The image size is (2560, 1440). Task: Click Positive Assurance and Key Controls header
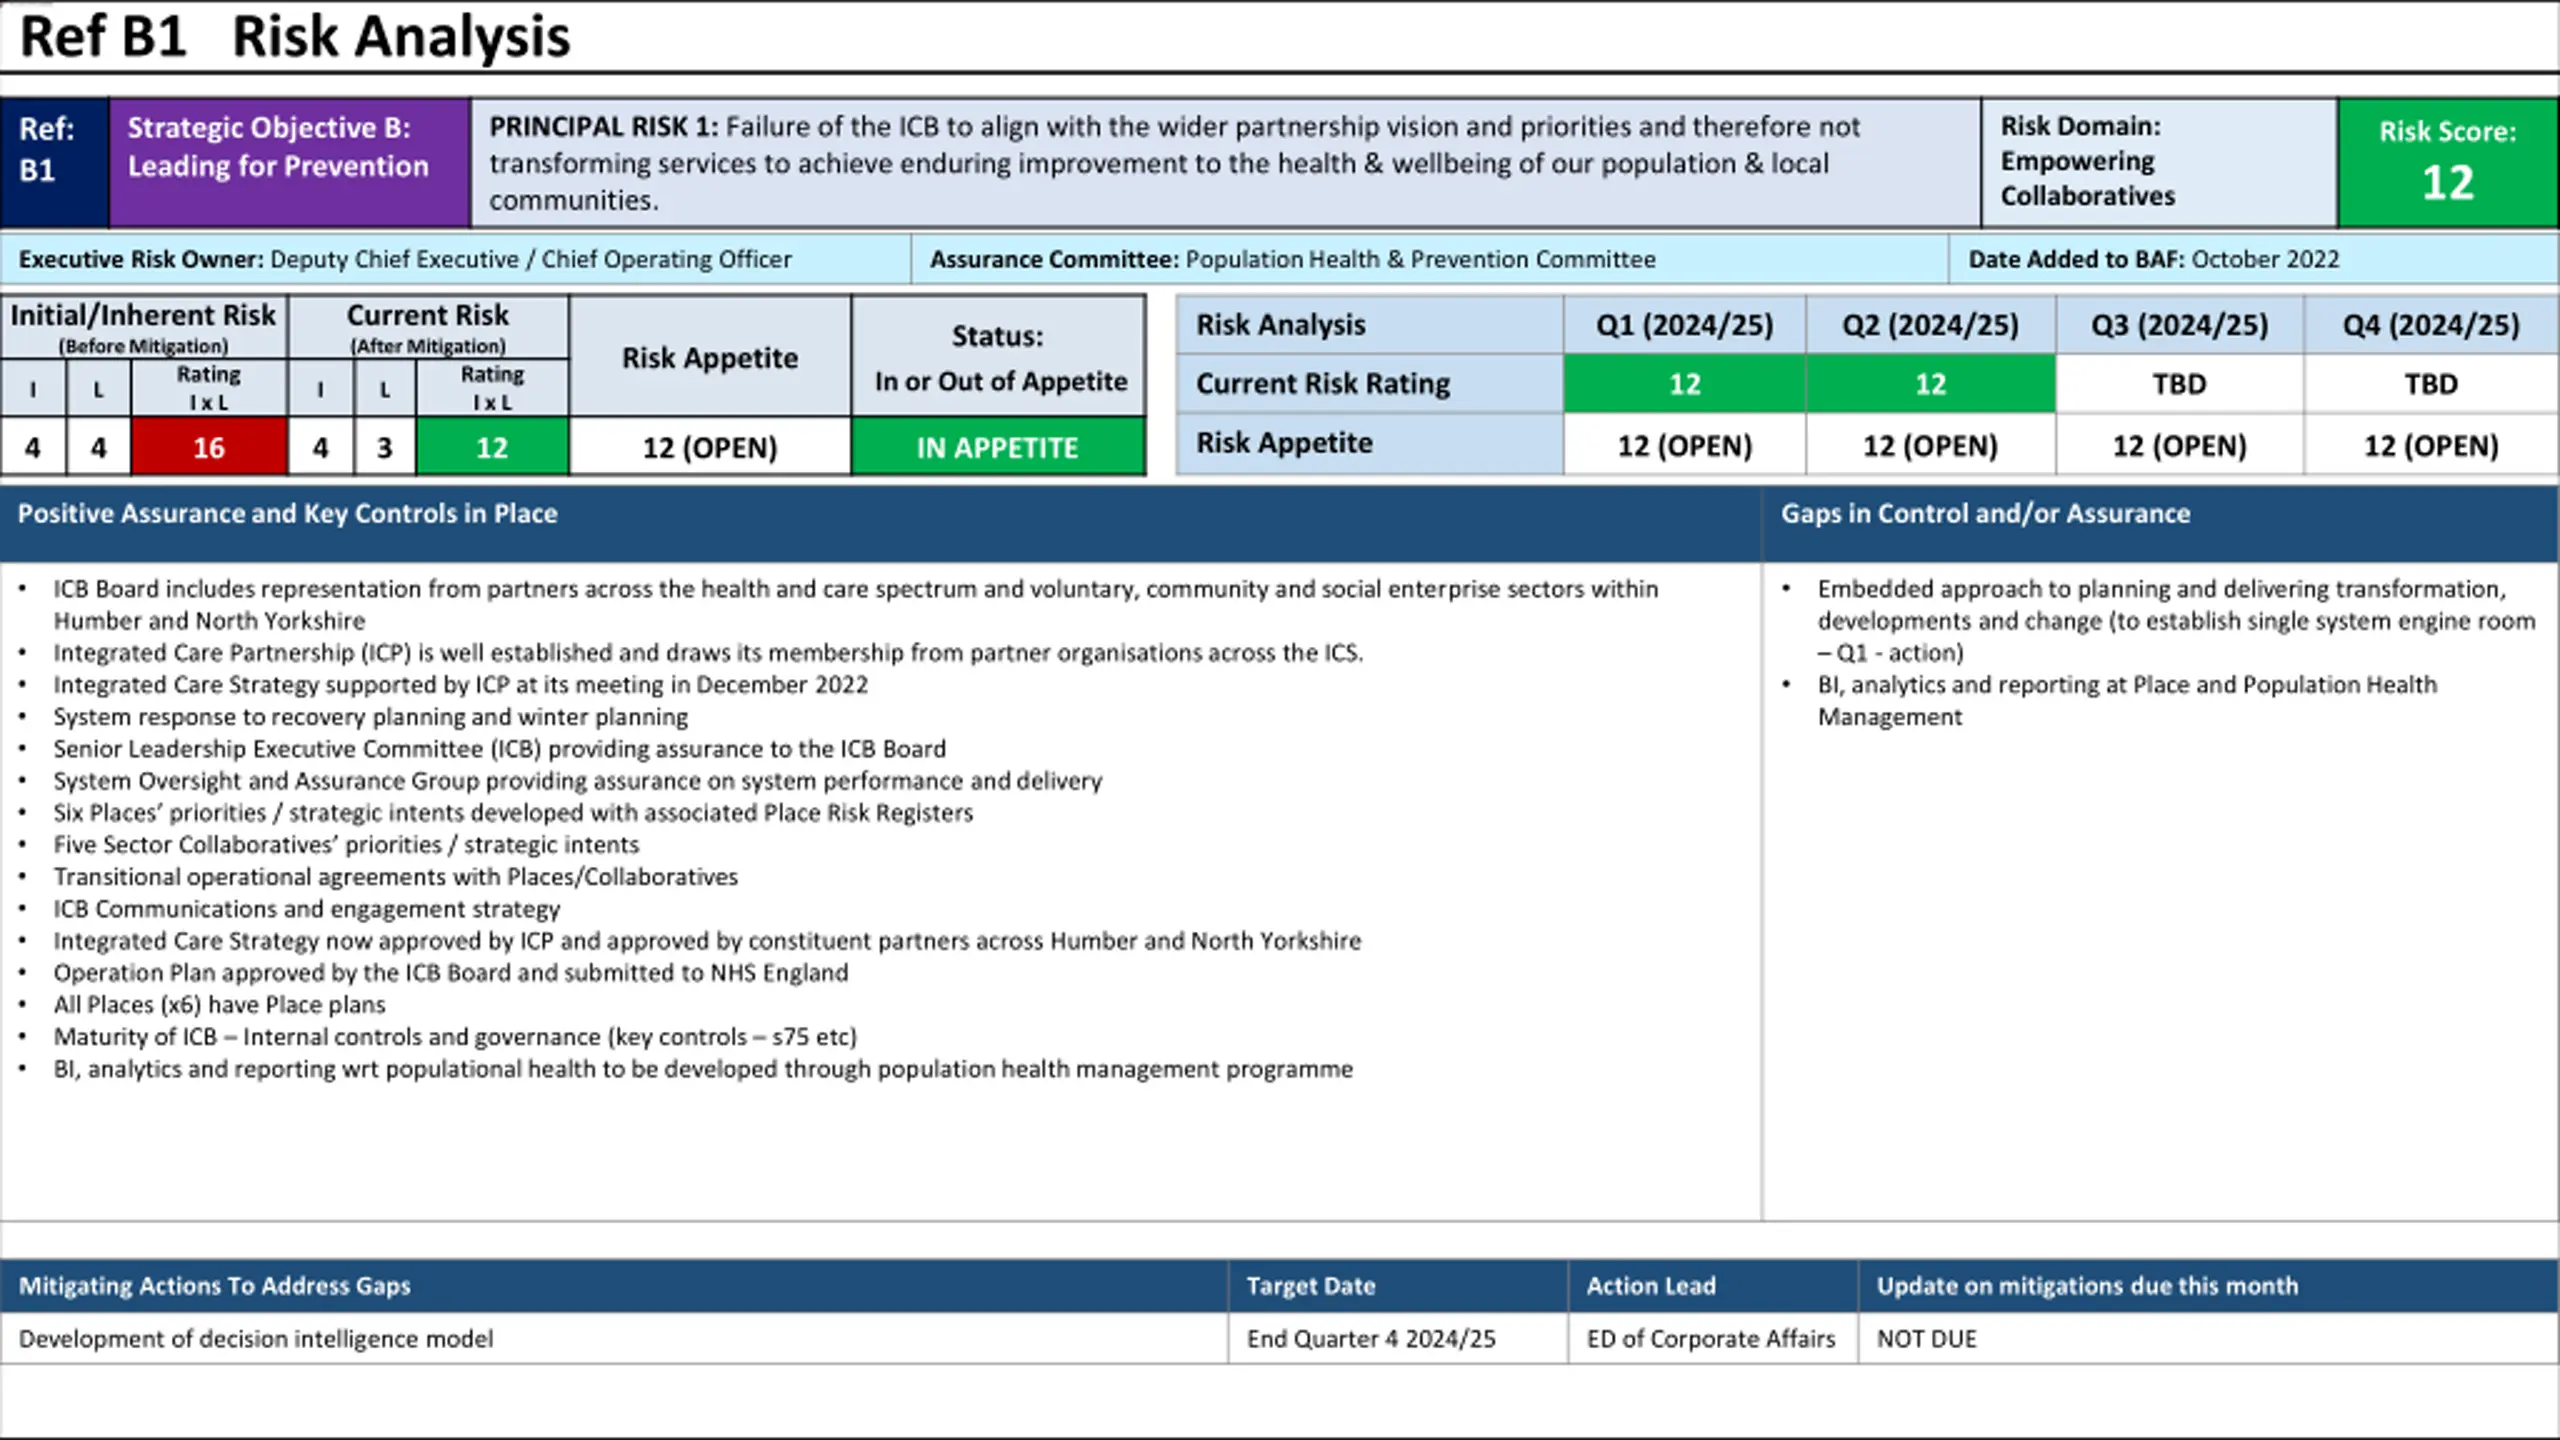(288, 514)
